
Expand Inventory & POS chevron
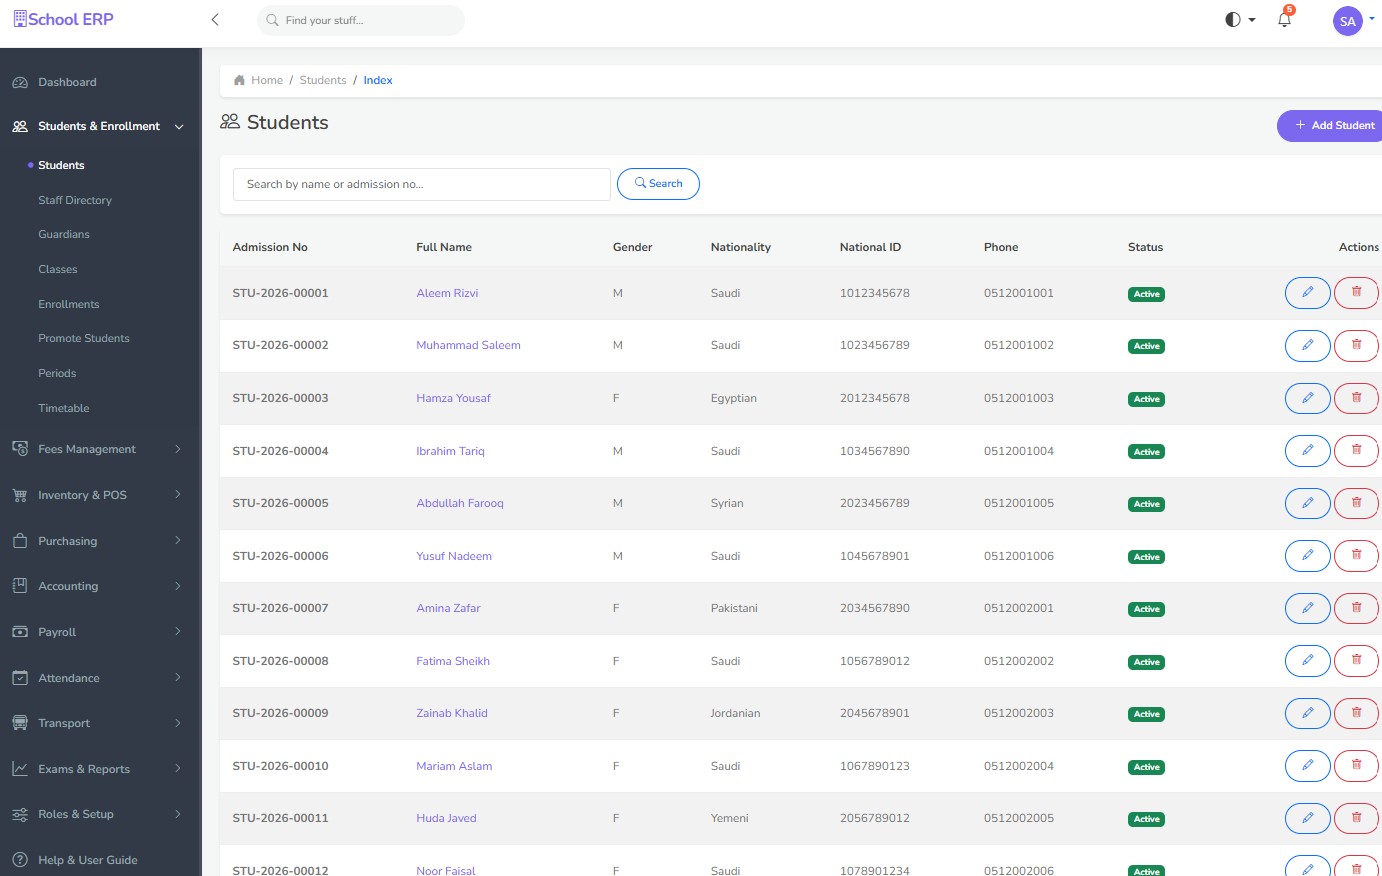178,495
